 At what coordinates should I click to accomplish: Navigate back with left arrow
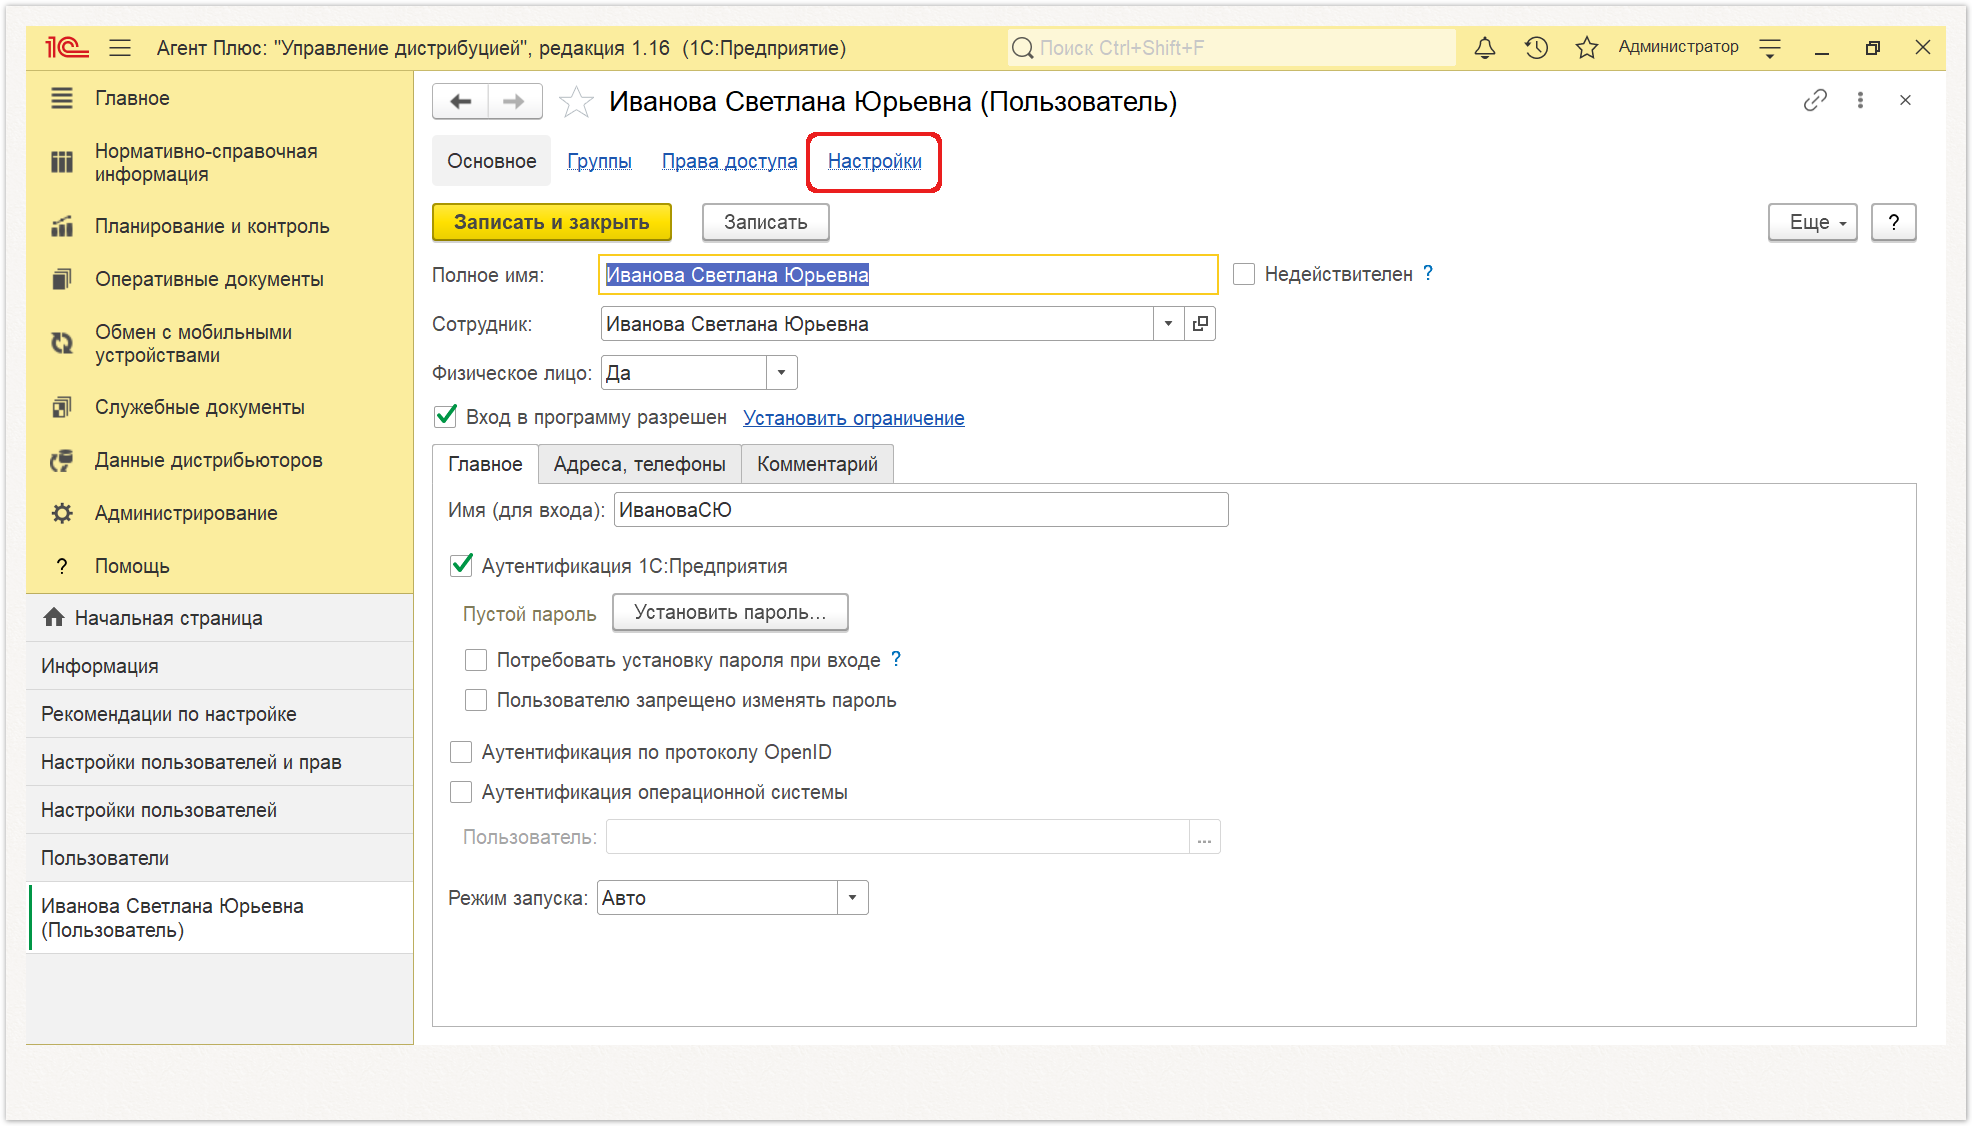point(460,101)
